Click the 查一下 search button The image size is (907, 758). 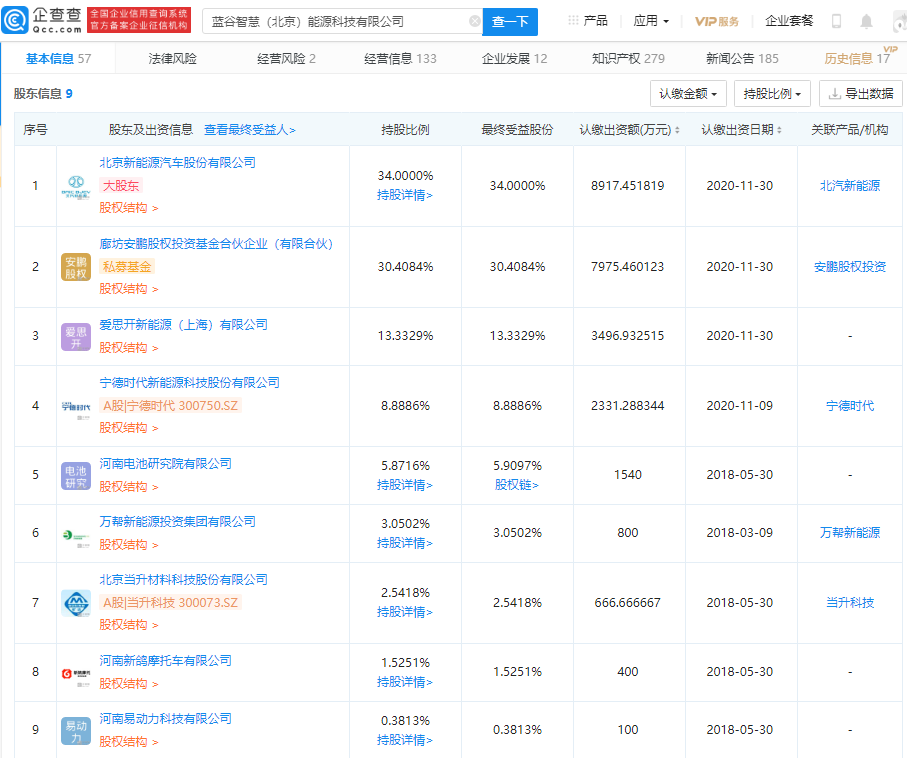coord(511,20)
